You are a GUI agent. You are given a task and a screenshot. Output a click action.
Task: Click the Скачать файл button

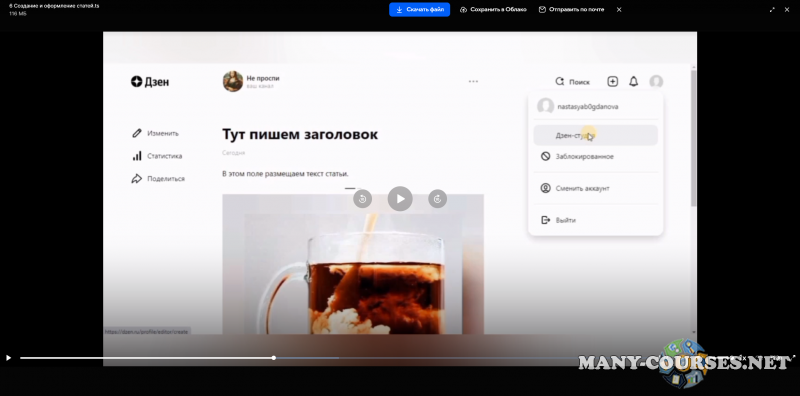[419, 9]
